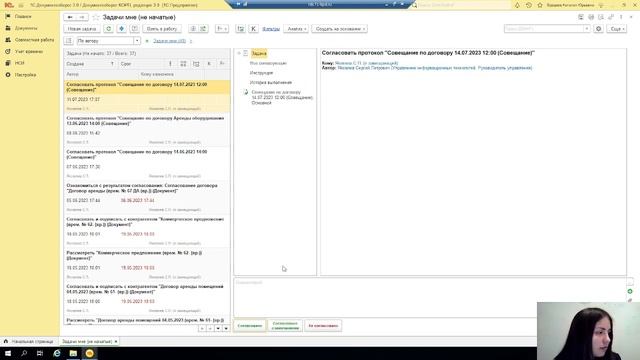Click the forward navigation arrow

coord(82,17)
